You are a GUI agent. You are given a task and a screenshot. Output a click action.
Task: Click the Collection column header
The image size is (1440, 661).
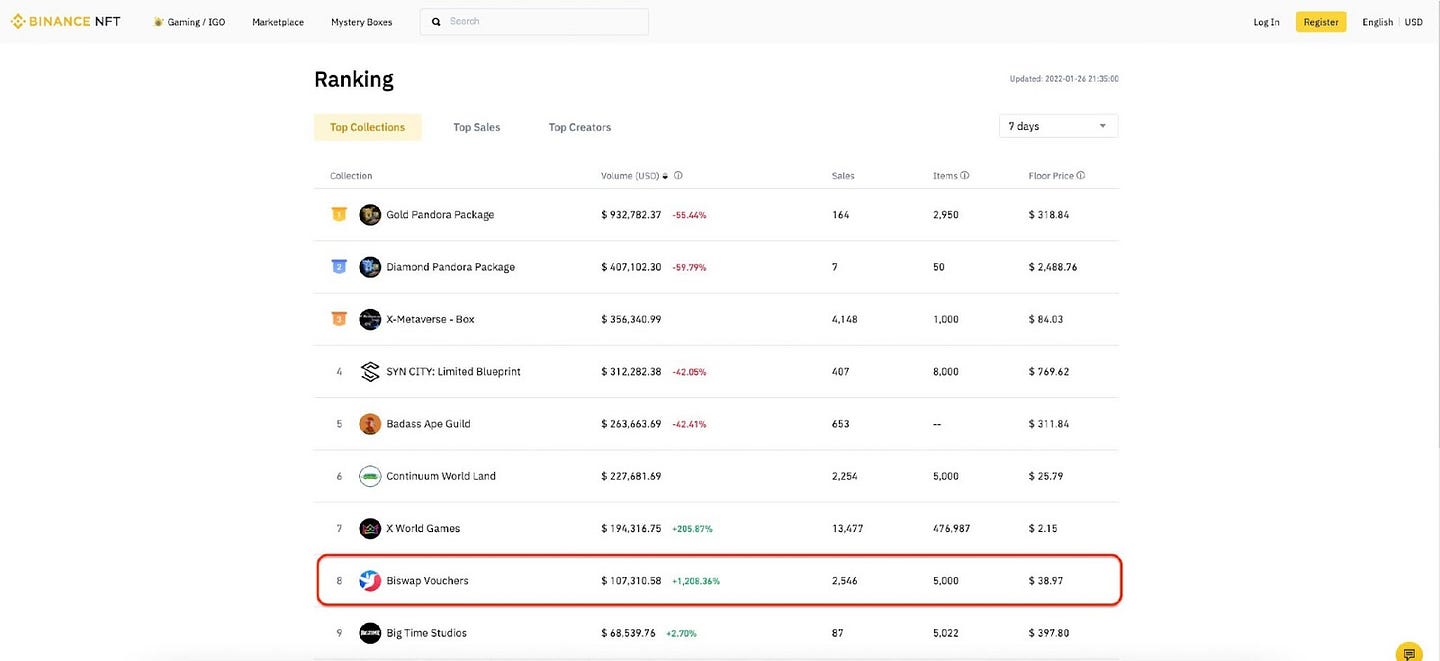[351, 176]
